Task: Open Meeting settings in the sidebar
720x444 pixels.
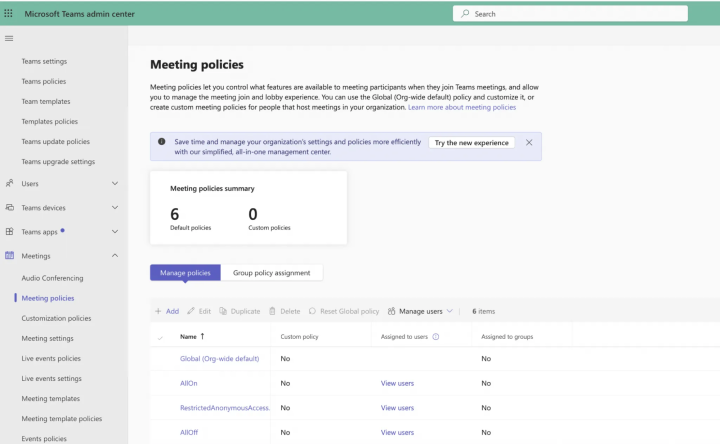Action: click(x=47, y=338)
